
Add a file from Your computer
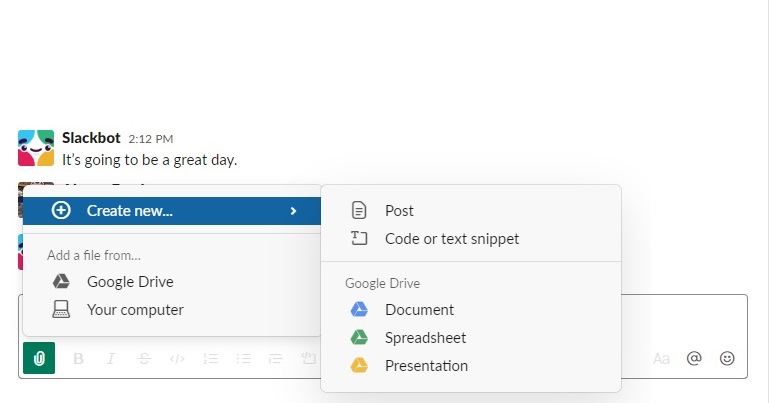[x=172, y=310]
